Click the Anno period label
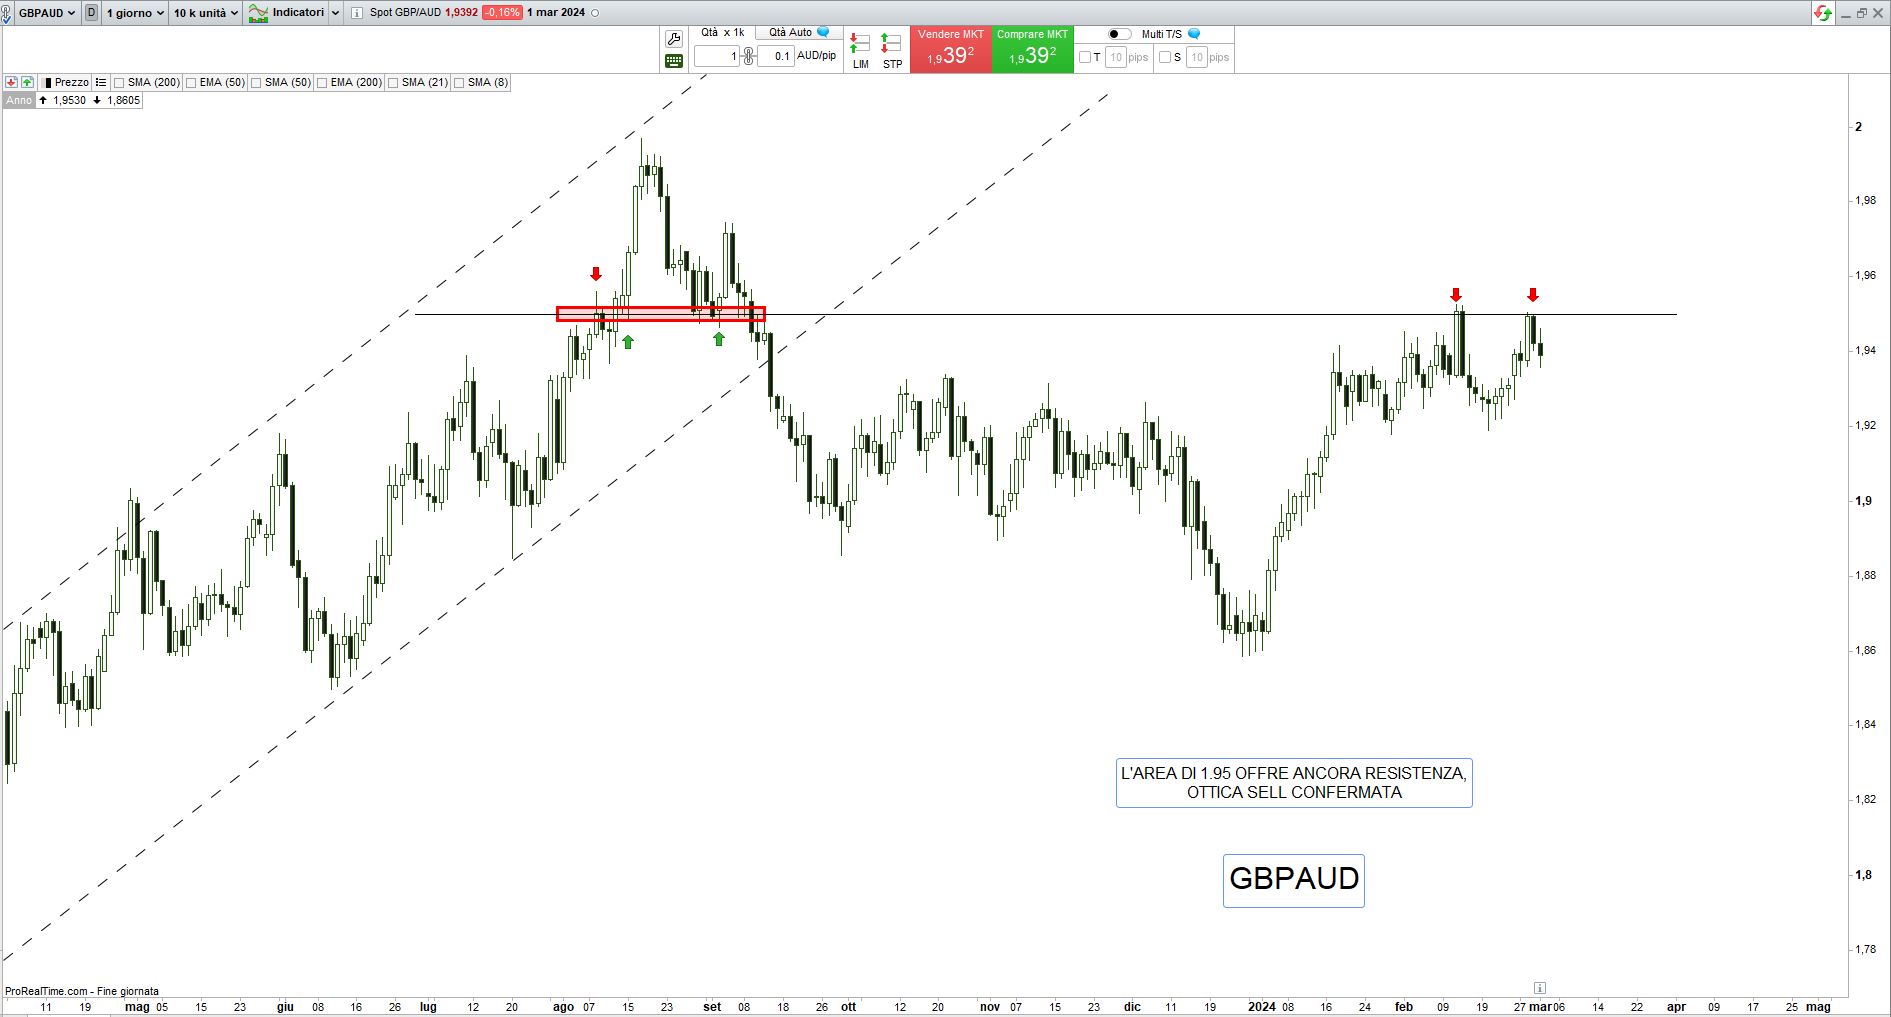This screenshot has height=1017, width=1891. tap(19, 101)
